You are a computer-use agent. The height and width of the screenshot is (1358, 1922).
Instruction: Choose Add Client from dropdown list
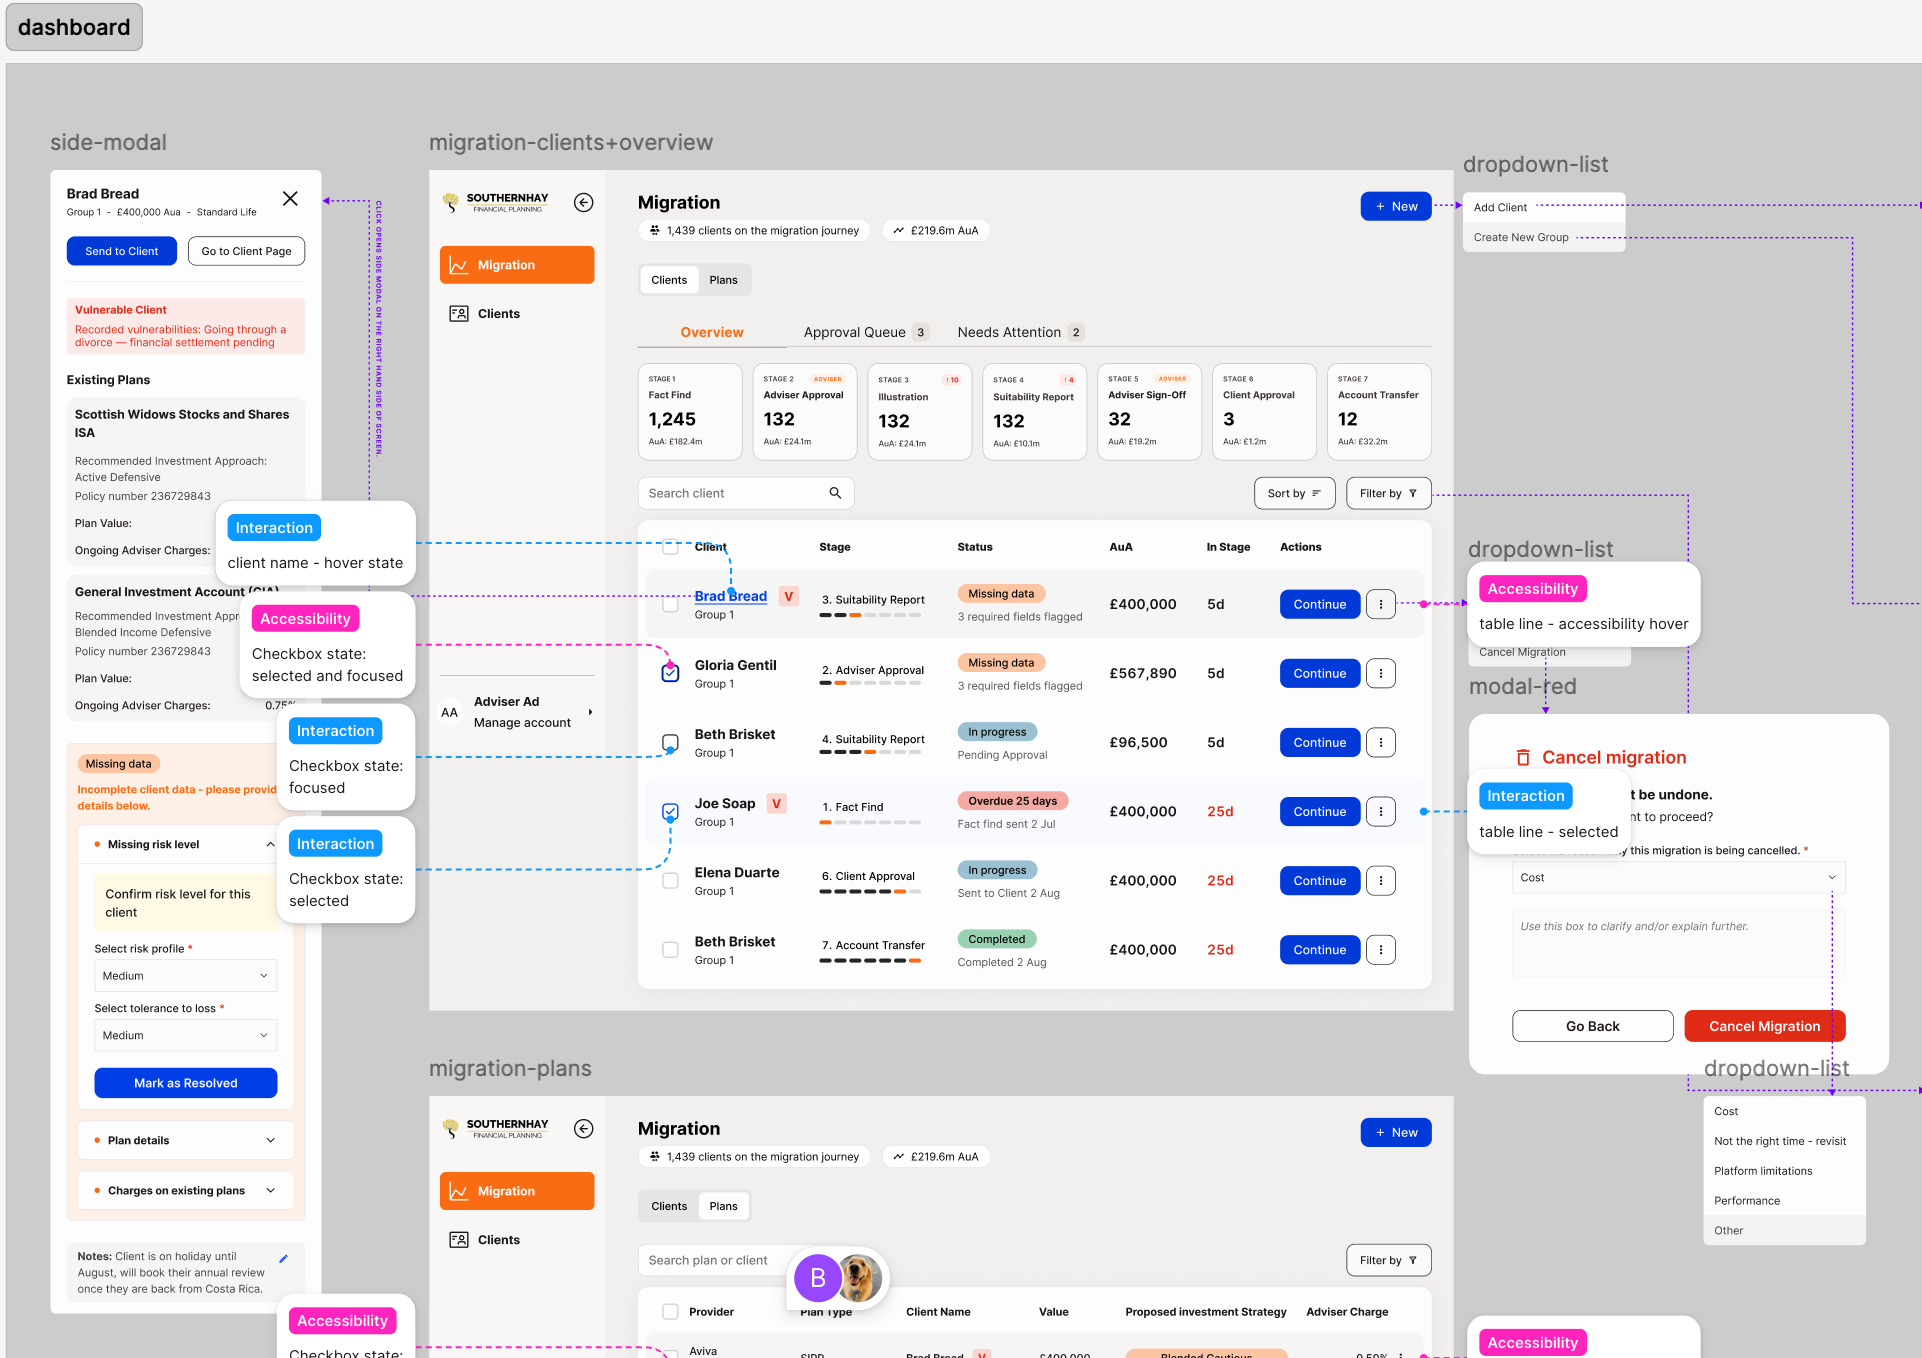click(1500, 207)
